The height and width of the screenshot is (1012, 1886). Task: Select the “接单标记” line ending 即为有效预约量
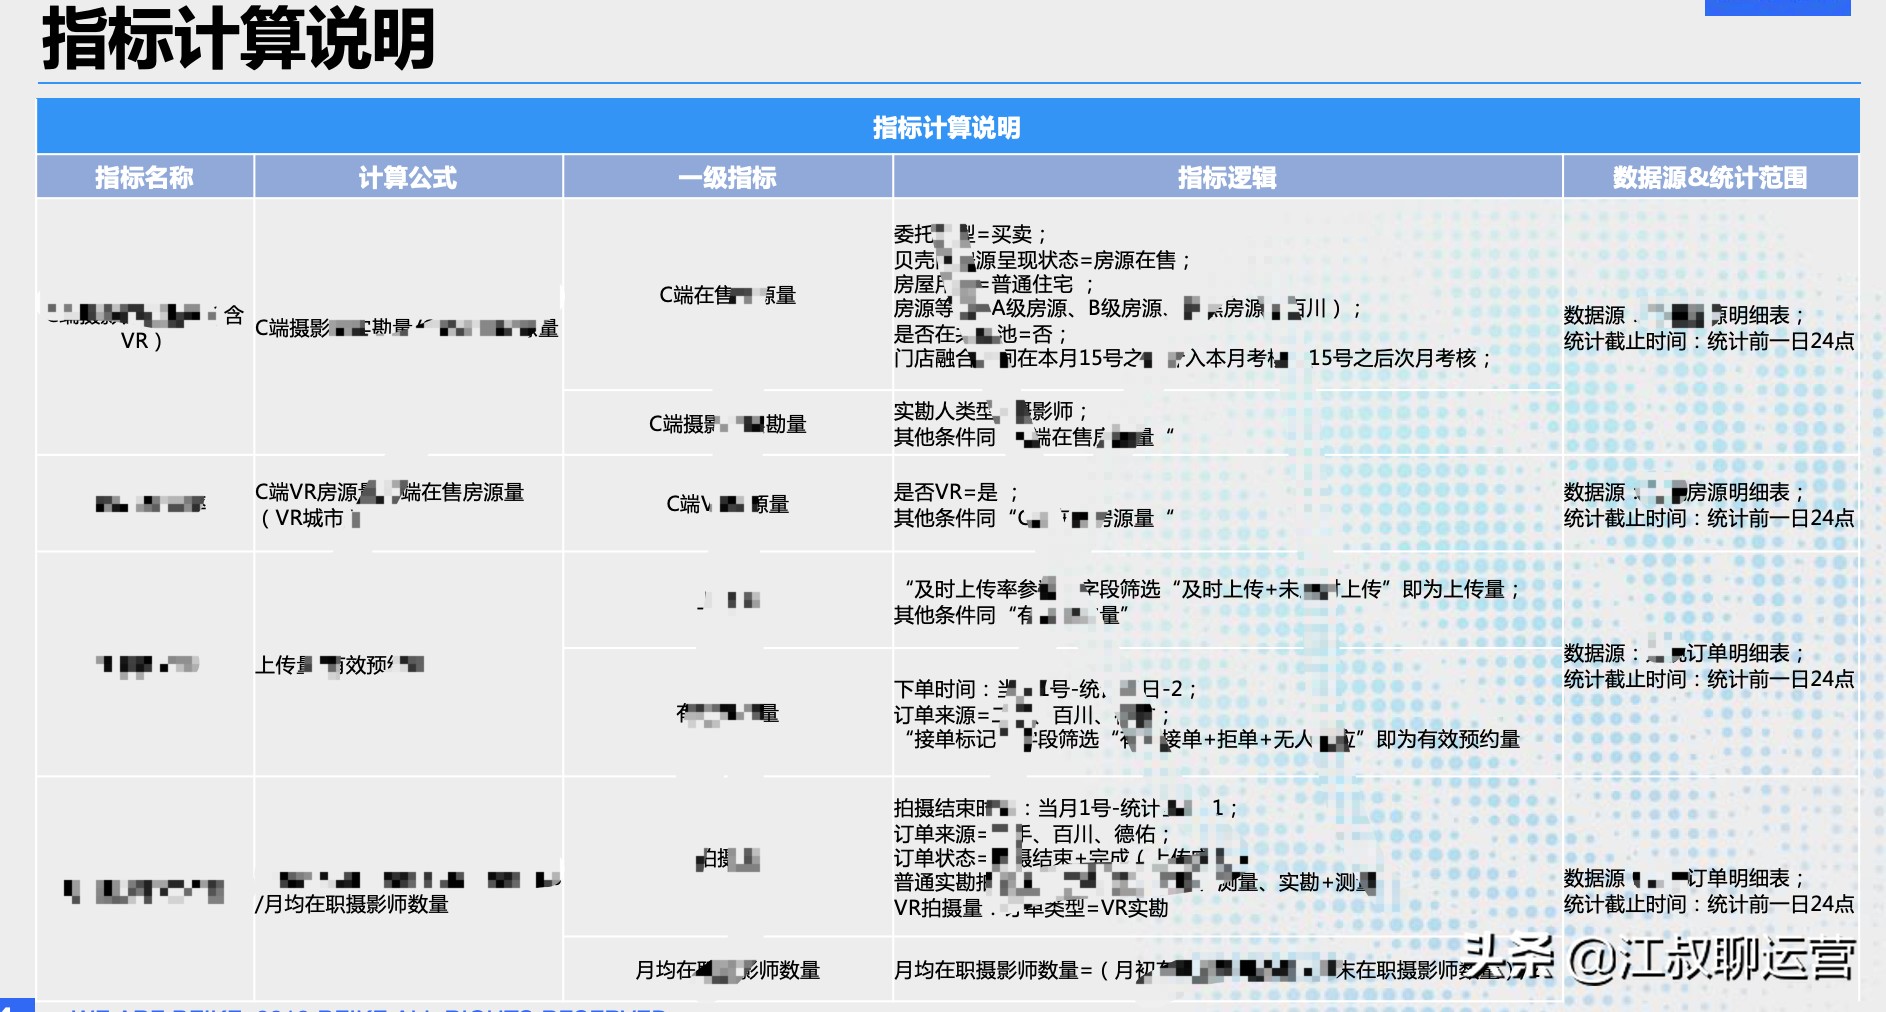1211,739
